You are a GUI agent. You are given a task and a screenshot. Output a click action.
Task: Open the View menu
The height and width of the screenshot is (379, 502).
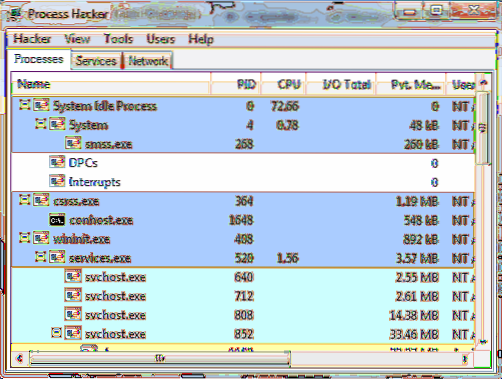pos(77,39)
